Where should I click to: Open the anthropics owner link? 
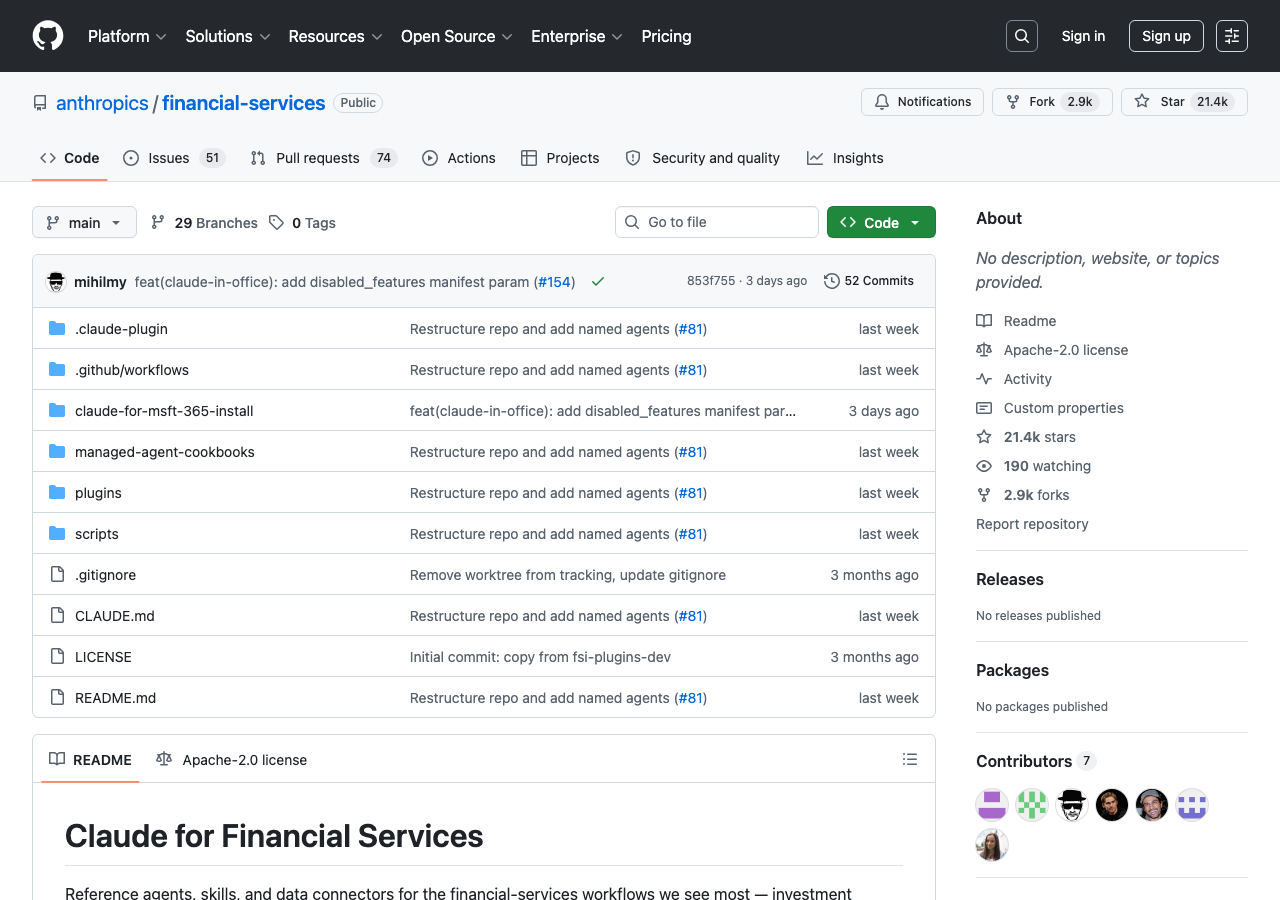point(102,103)
